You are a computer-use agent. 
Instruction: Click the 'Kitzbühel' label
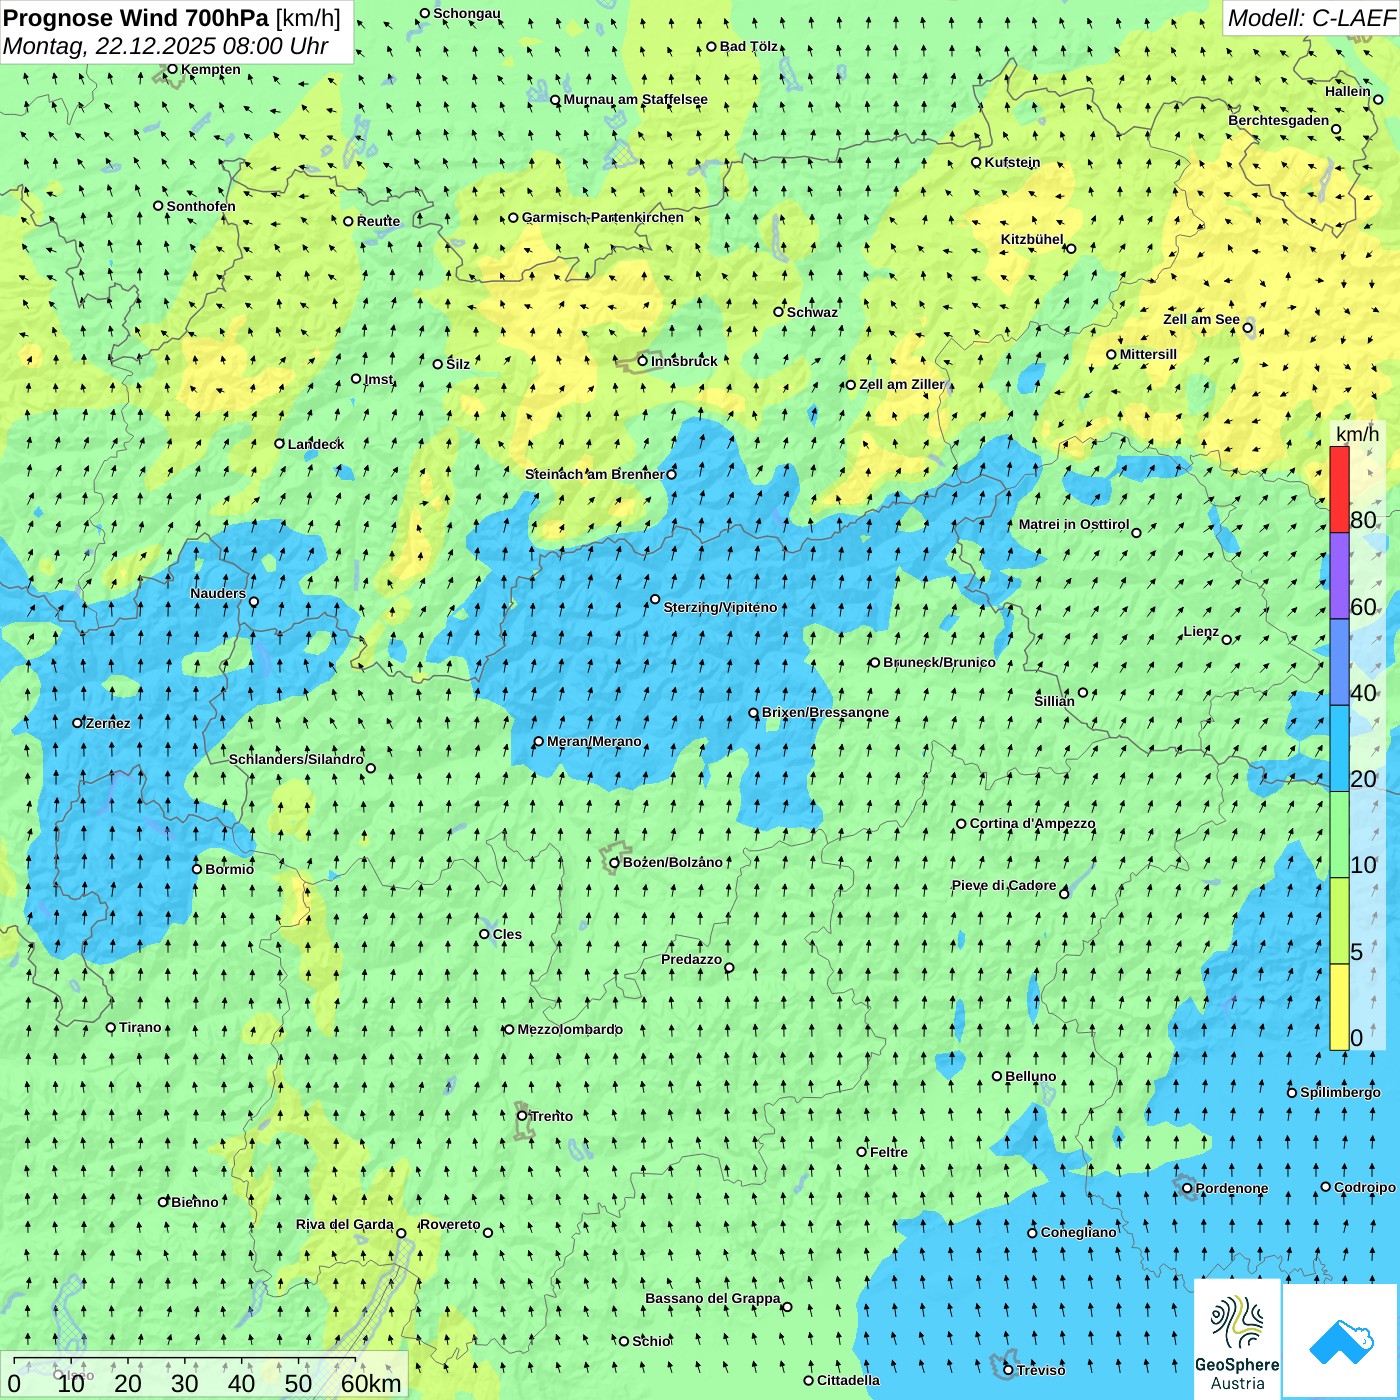coord(1032,239)
